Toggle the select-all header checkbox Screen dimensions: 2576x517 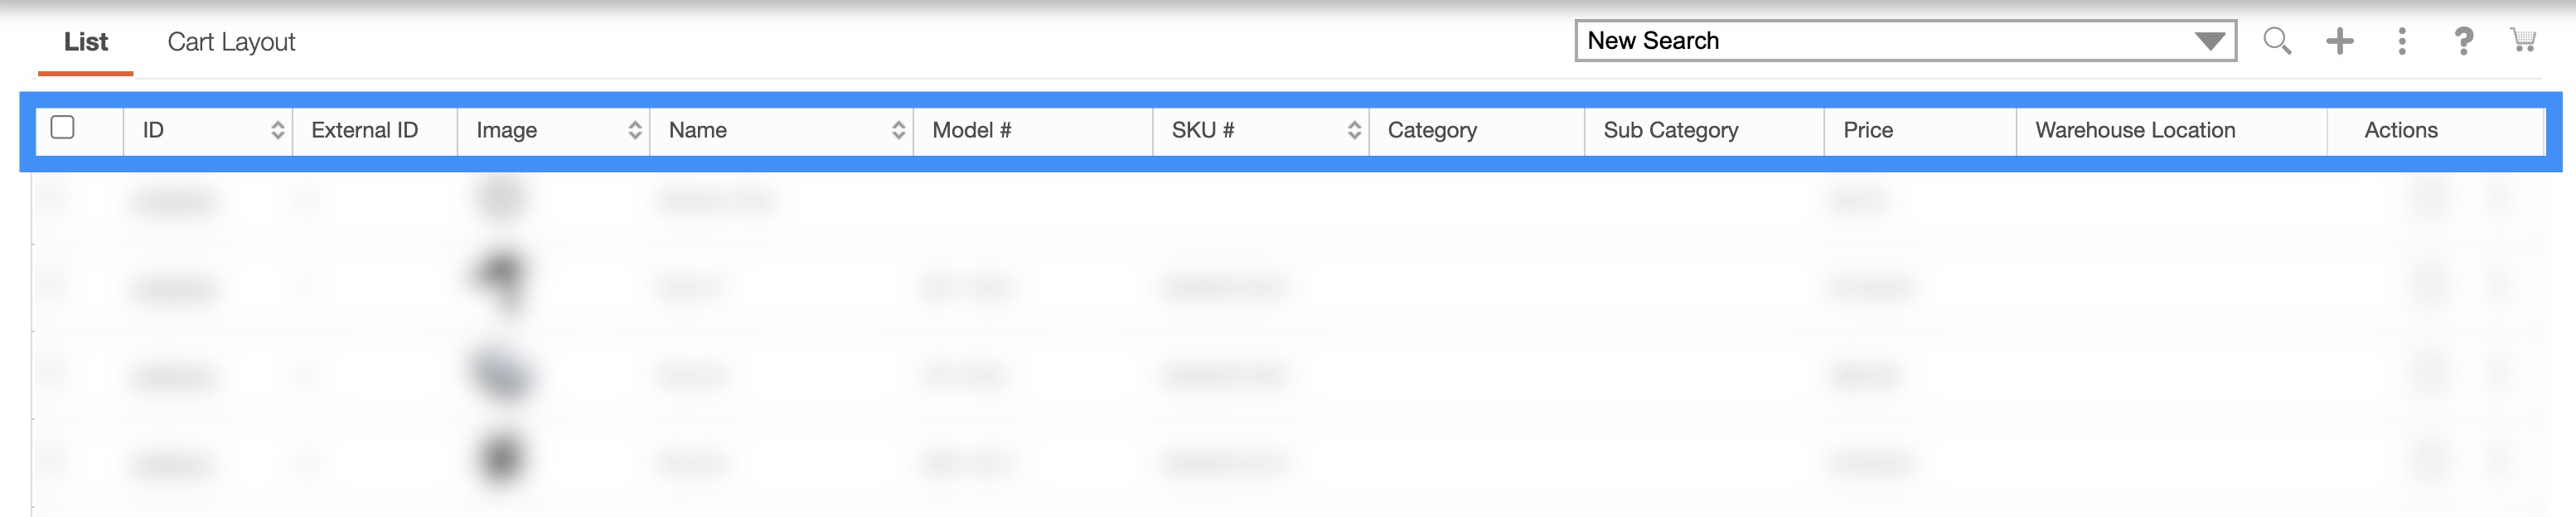tap(63, 128)
